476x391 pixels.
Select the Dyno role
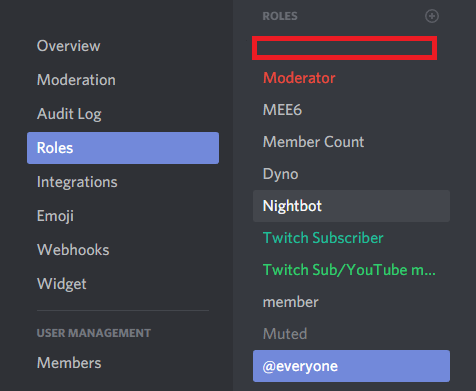[351, 174]
